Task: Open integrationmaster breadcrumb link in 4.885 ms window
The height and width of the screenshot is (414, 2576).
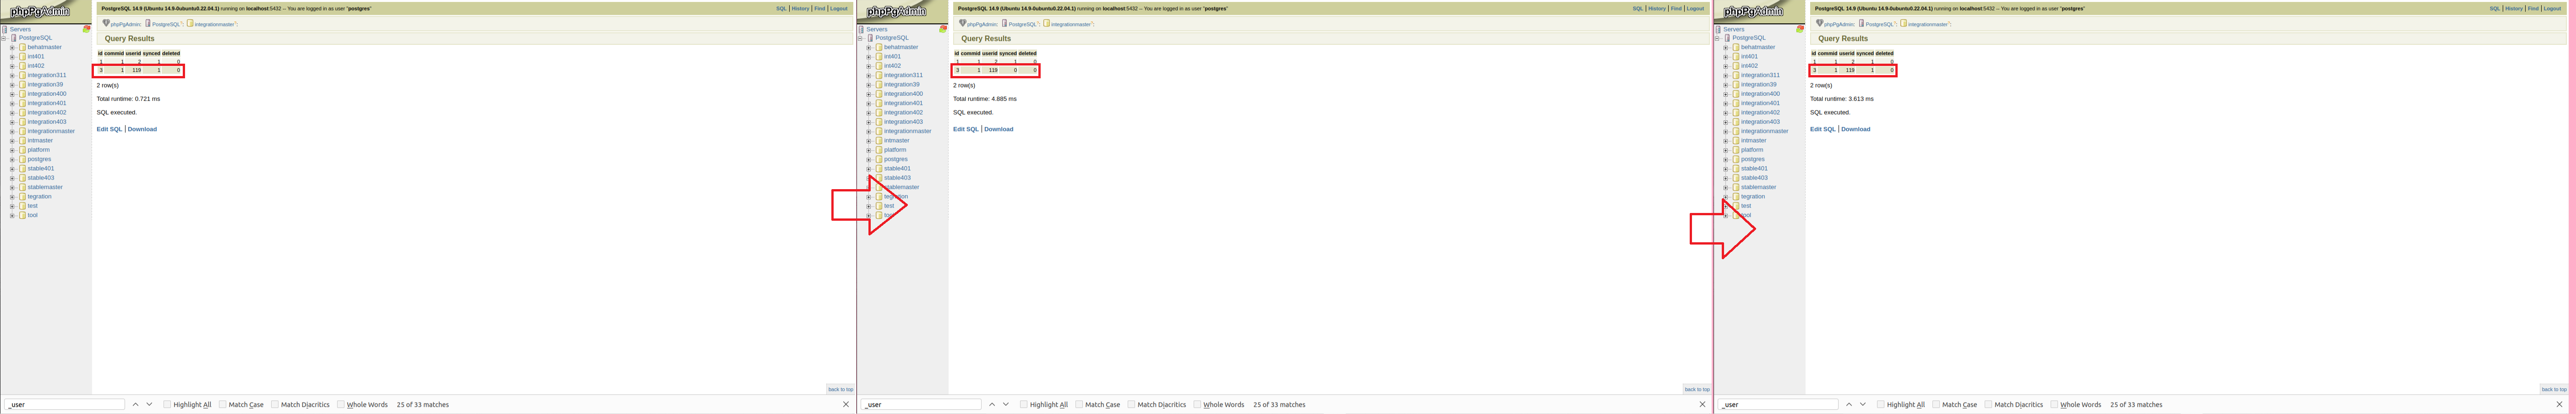Action: [1072, 24]
